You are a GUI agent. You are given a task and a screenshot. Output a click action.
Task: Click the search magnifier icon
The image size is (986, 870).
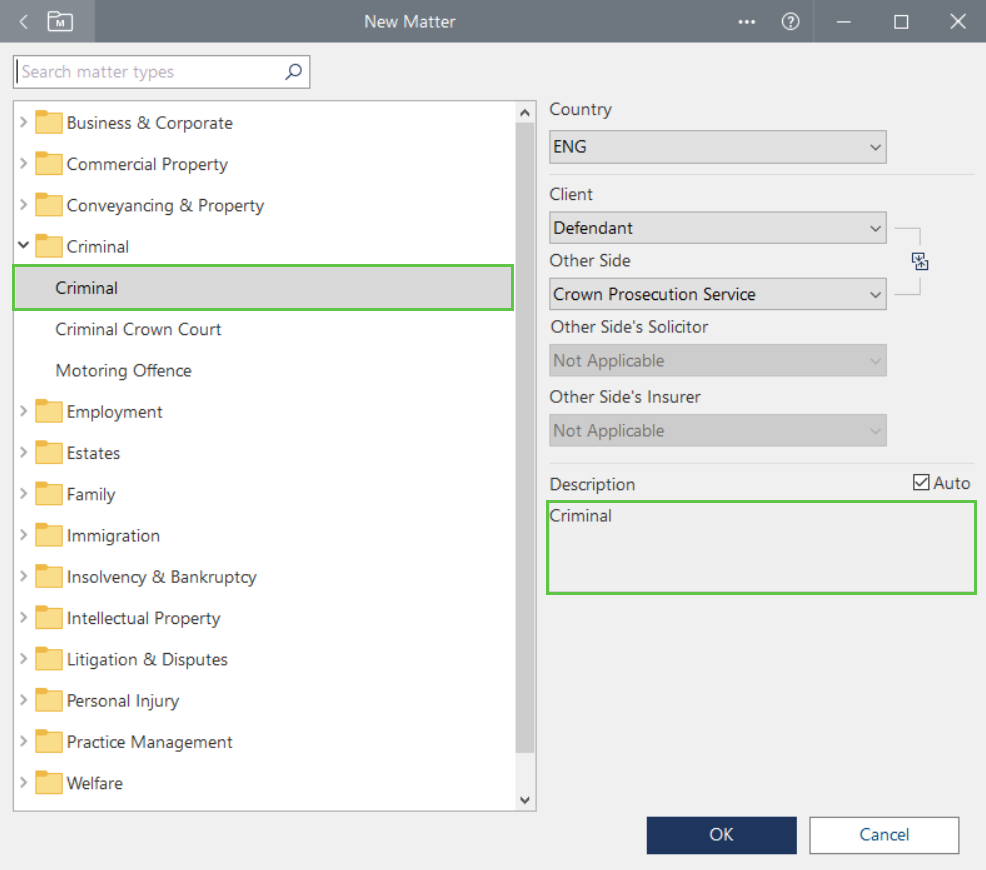pyautogui.click(x=293, y=72)
